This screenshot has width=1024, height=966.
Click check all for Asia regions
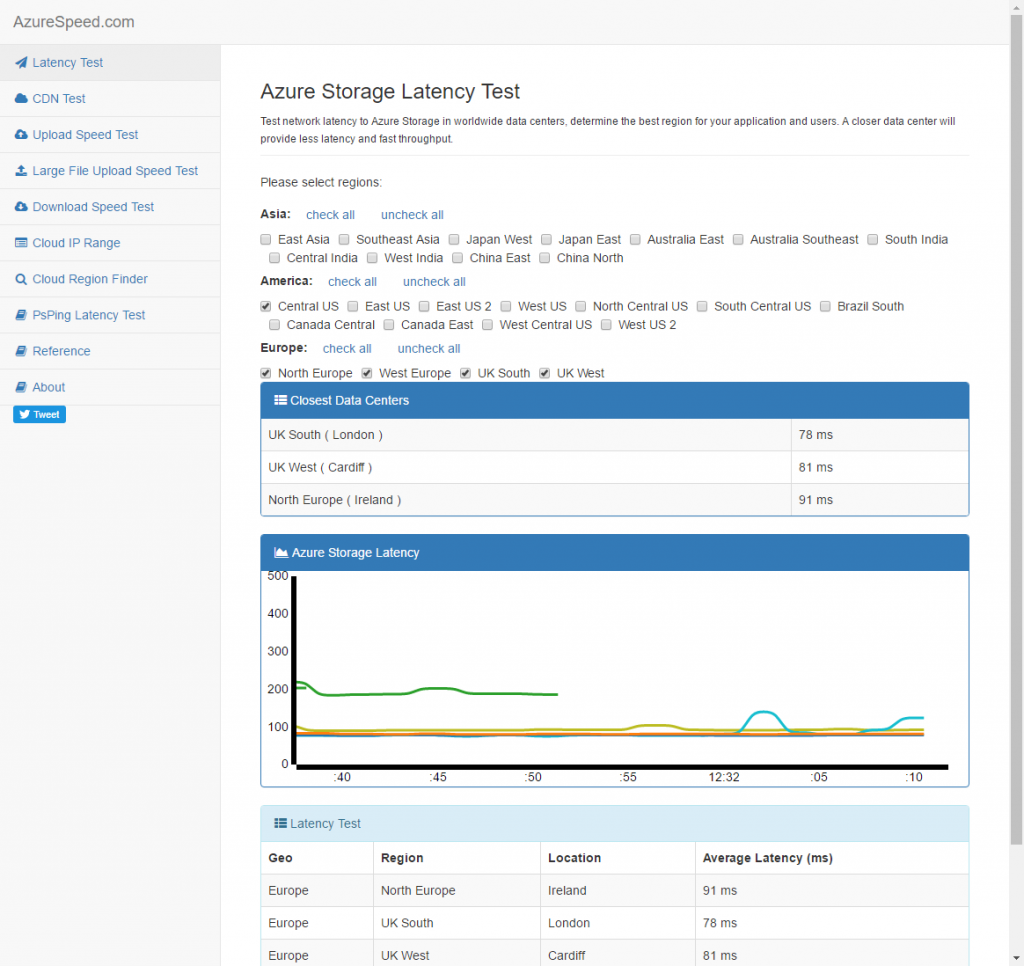[x=331, y=214]
